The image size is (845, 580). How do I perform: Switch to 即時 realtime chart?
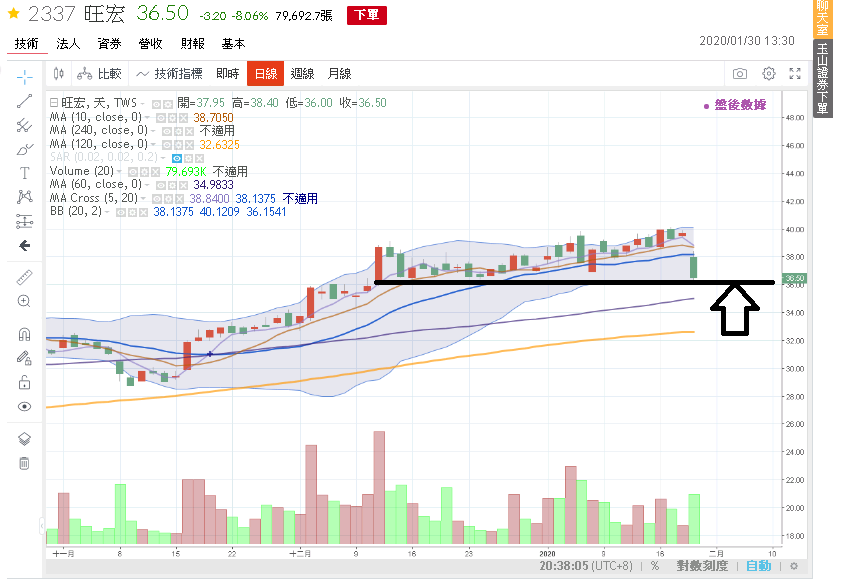point(227,74)
